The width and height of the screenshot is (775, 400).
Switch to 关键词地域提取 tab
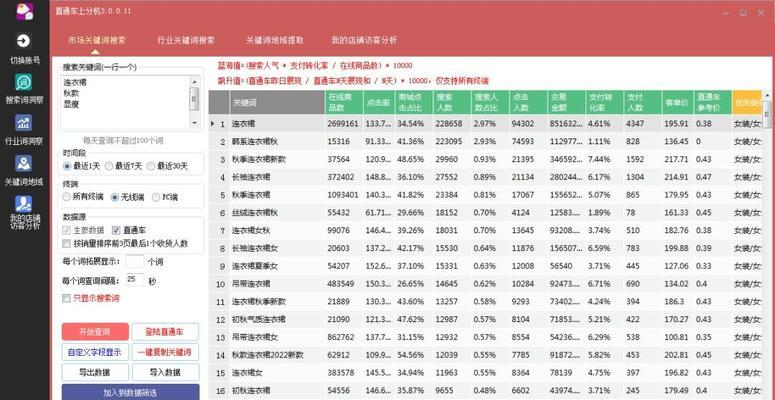tap(275, 41)
